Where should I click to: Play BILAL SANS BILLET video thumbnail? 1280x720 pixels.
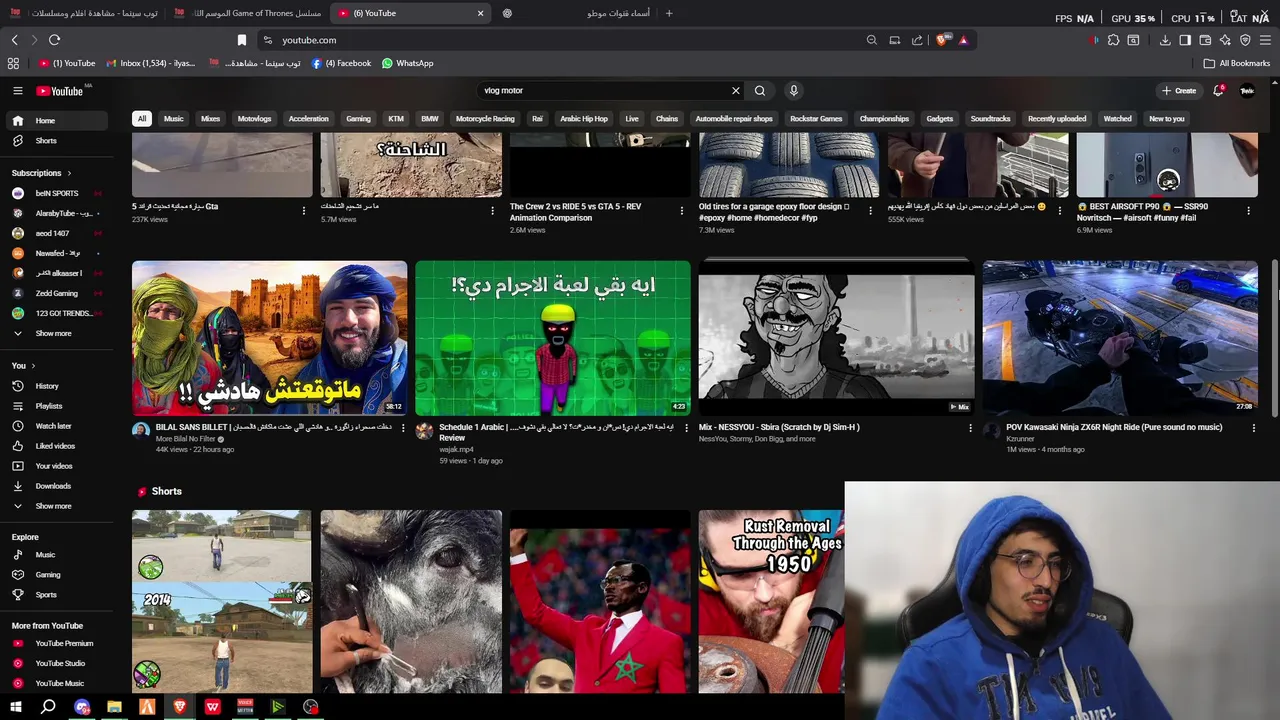click(x=269, y=338)
